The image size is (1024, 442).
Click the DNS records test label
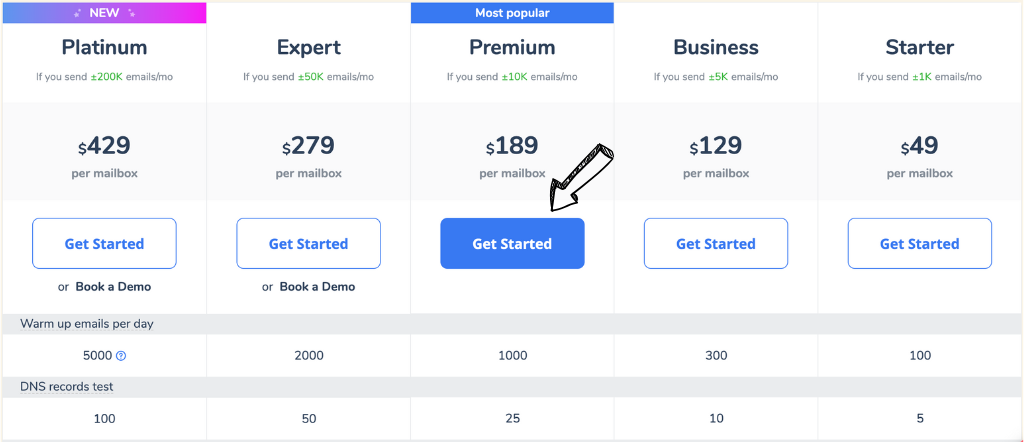67,387
